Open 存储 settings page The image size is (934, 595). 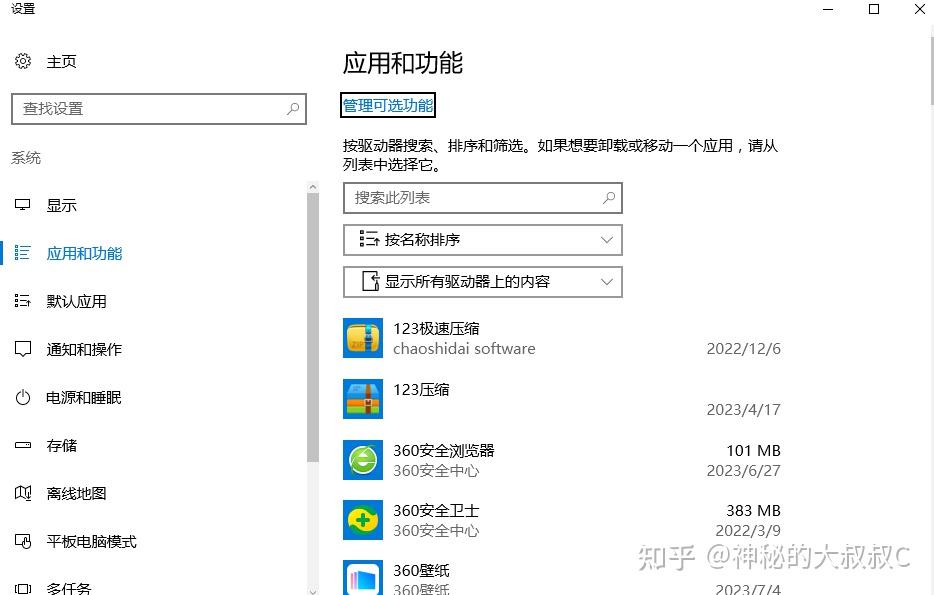pos(61,446)
